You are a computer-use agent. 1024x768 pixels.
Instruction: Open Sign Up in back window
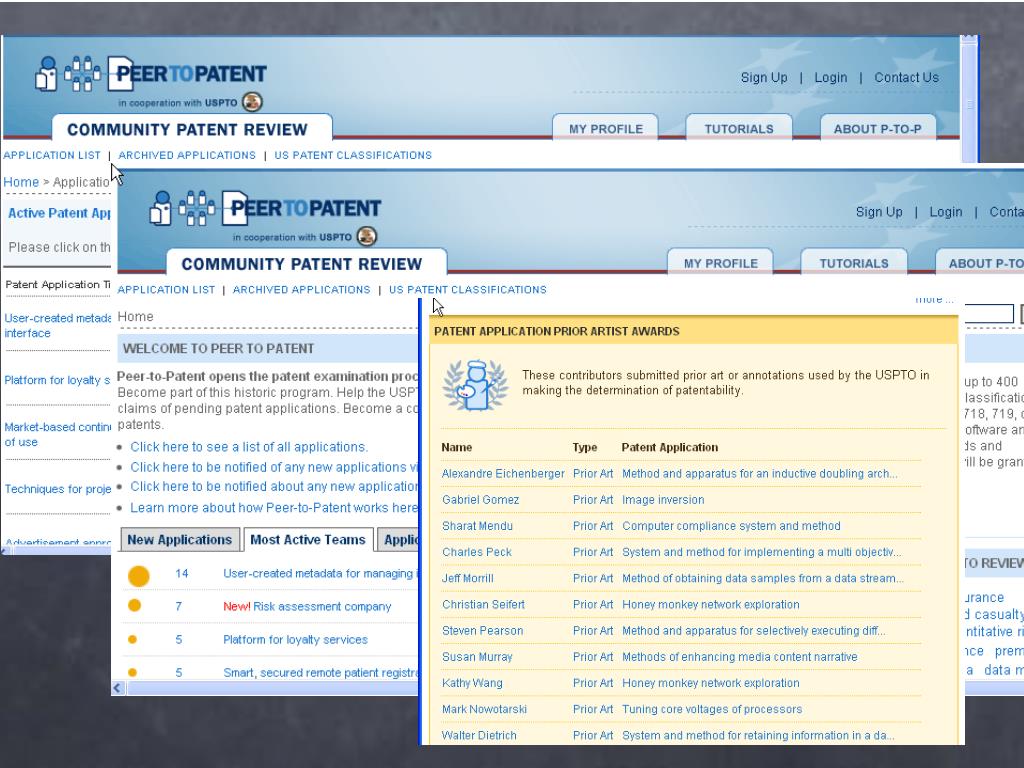(763, 78)
